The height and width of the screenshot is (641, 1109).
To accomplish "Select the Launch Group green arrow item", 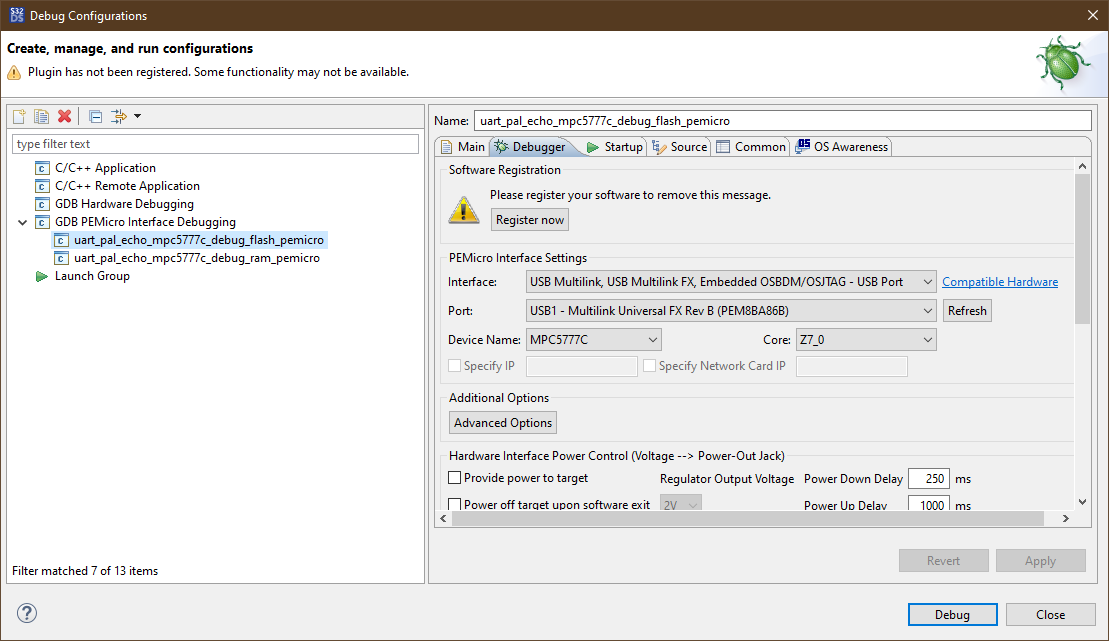I will (x=91, y=276).
